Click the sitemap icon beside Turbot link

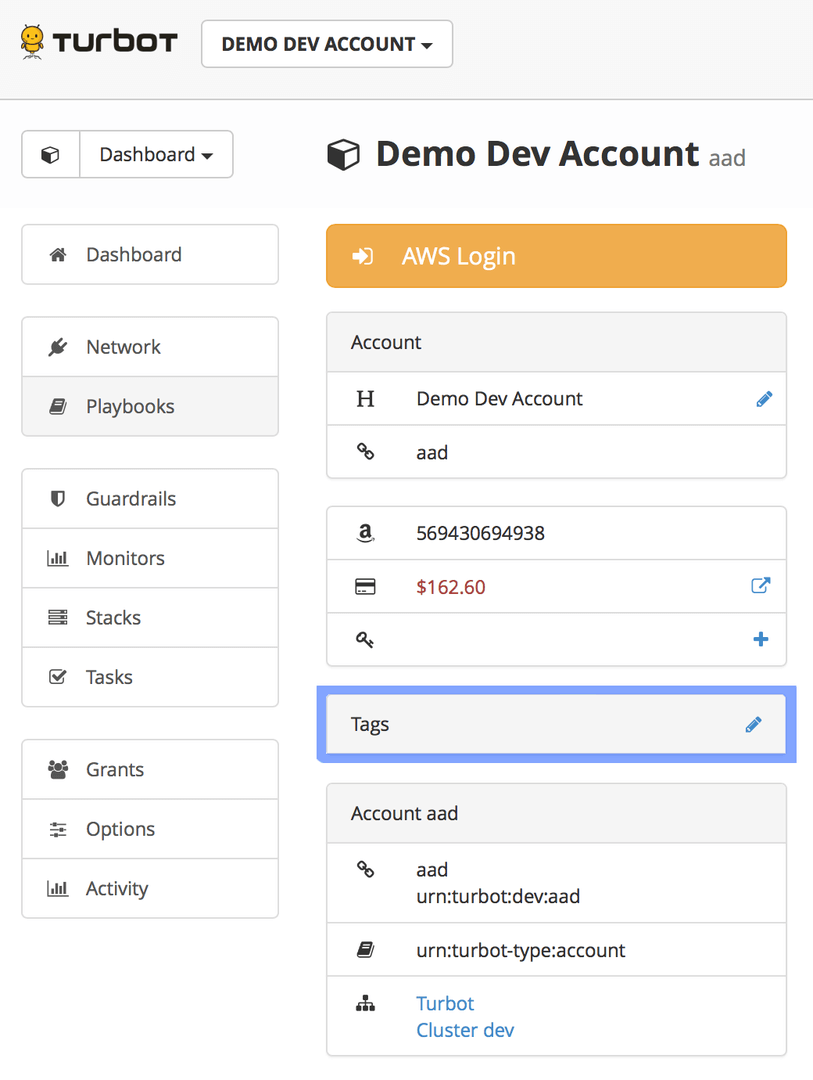click(365, 1004)
